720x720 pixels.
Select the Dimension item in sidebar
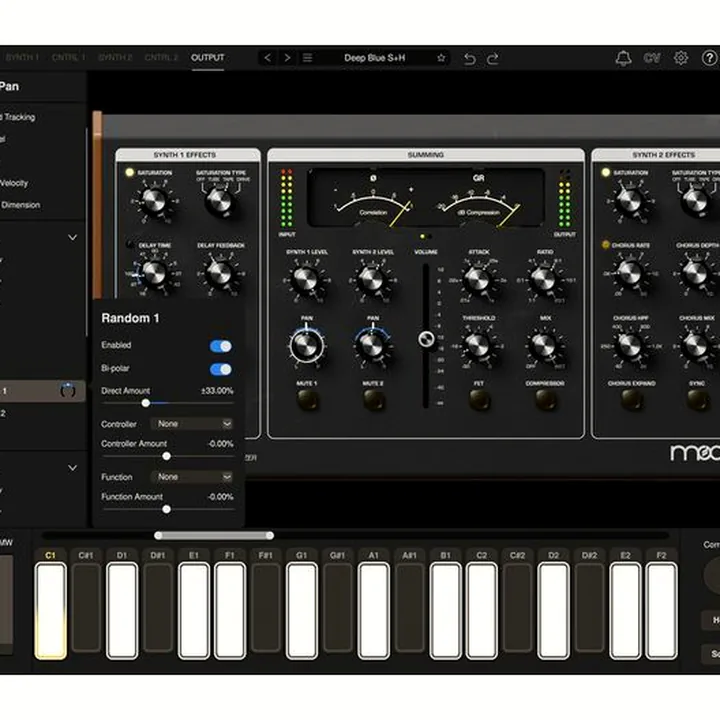20,205
